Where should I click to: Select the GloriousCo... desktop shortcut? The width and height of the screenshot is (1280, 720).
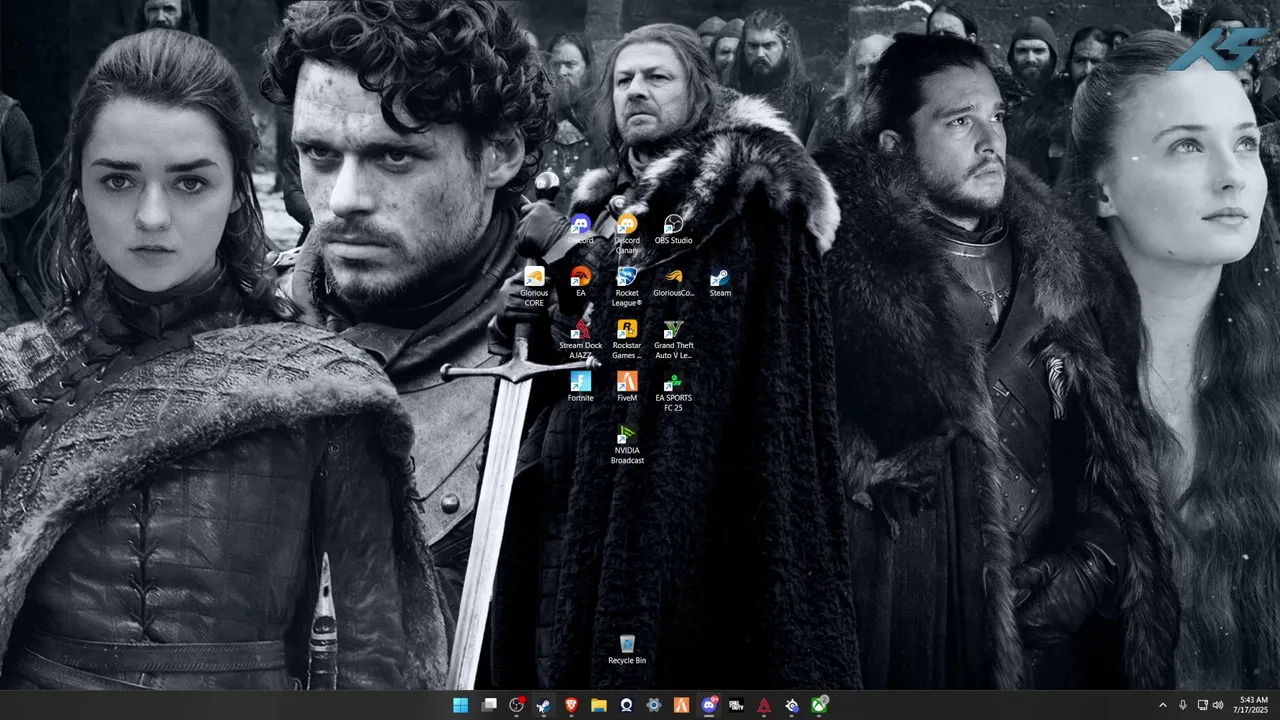pos(674,282)
